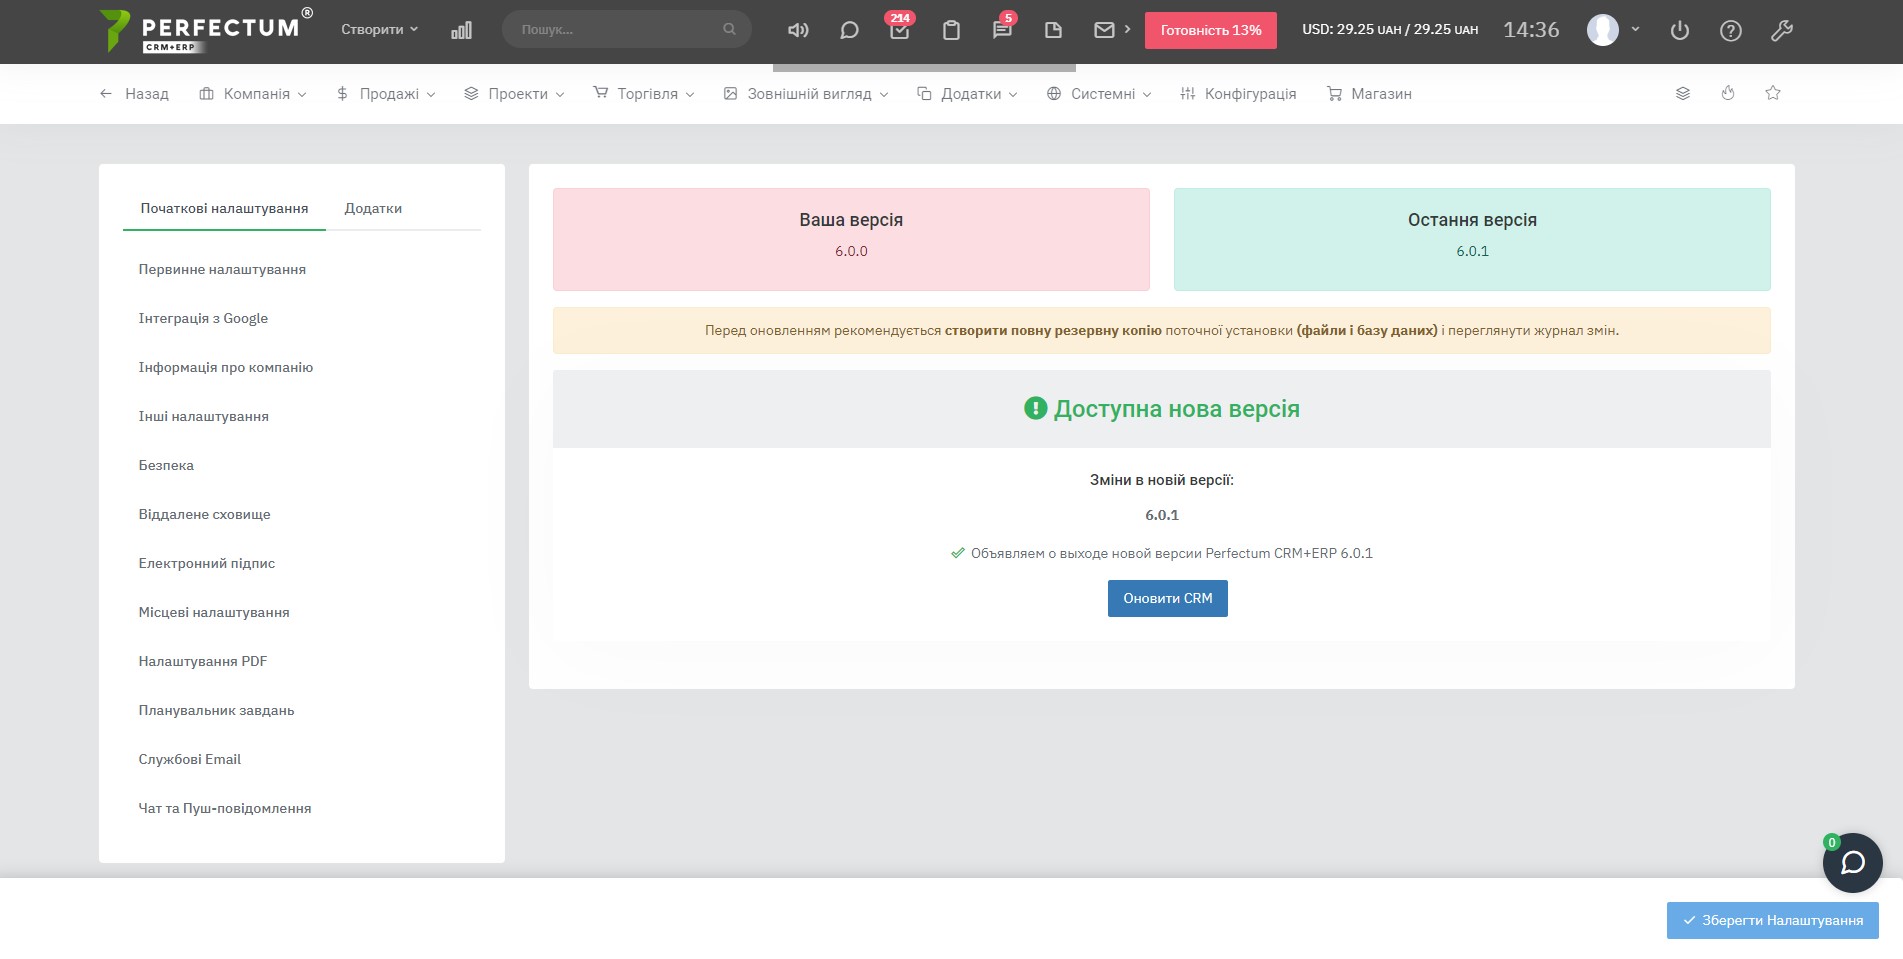Image resolution: width=1903 pixels, height=959 pixels.
Task: Expand the Зовнішній вигляд menu
Action: click(806, 94)
